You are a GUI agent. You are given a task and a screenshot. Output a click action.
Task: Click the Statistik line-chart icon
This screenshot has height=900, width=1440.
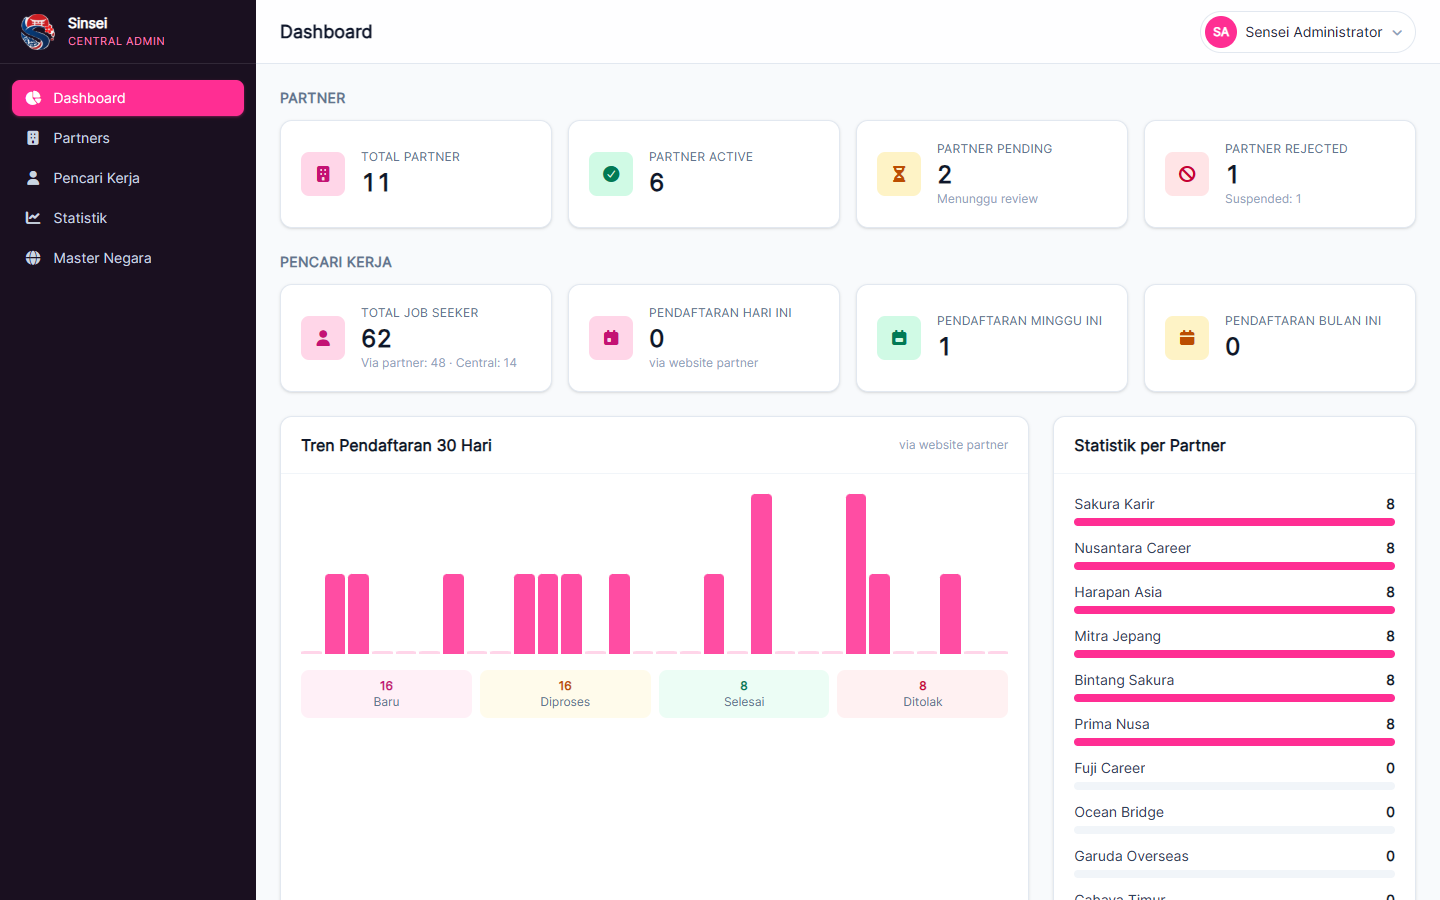(33, 218)
